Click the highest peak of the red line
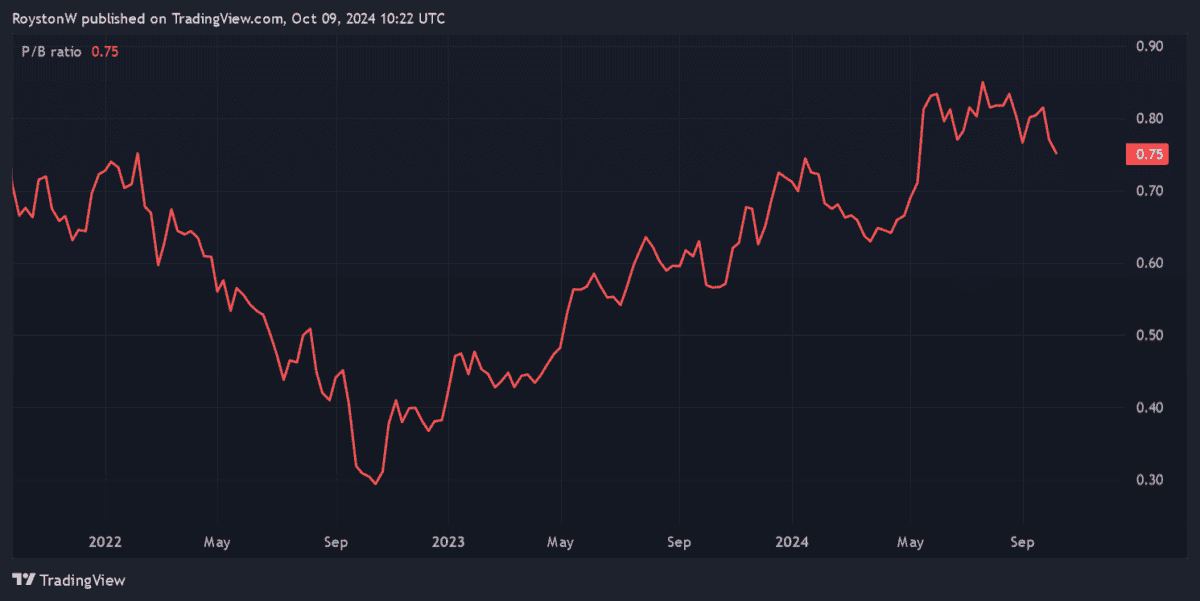Screen dimensions: 1200x601 pos(982,82)
